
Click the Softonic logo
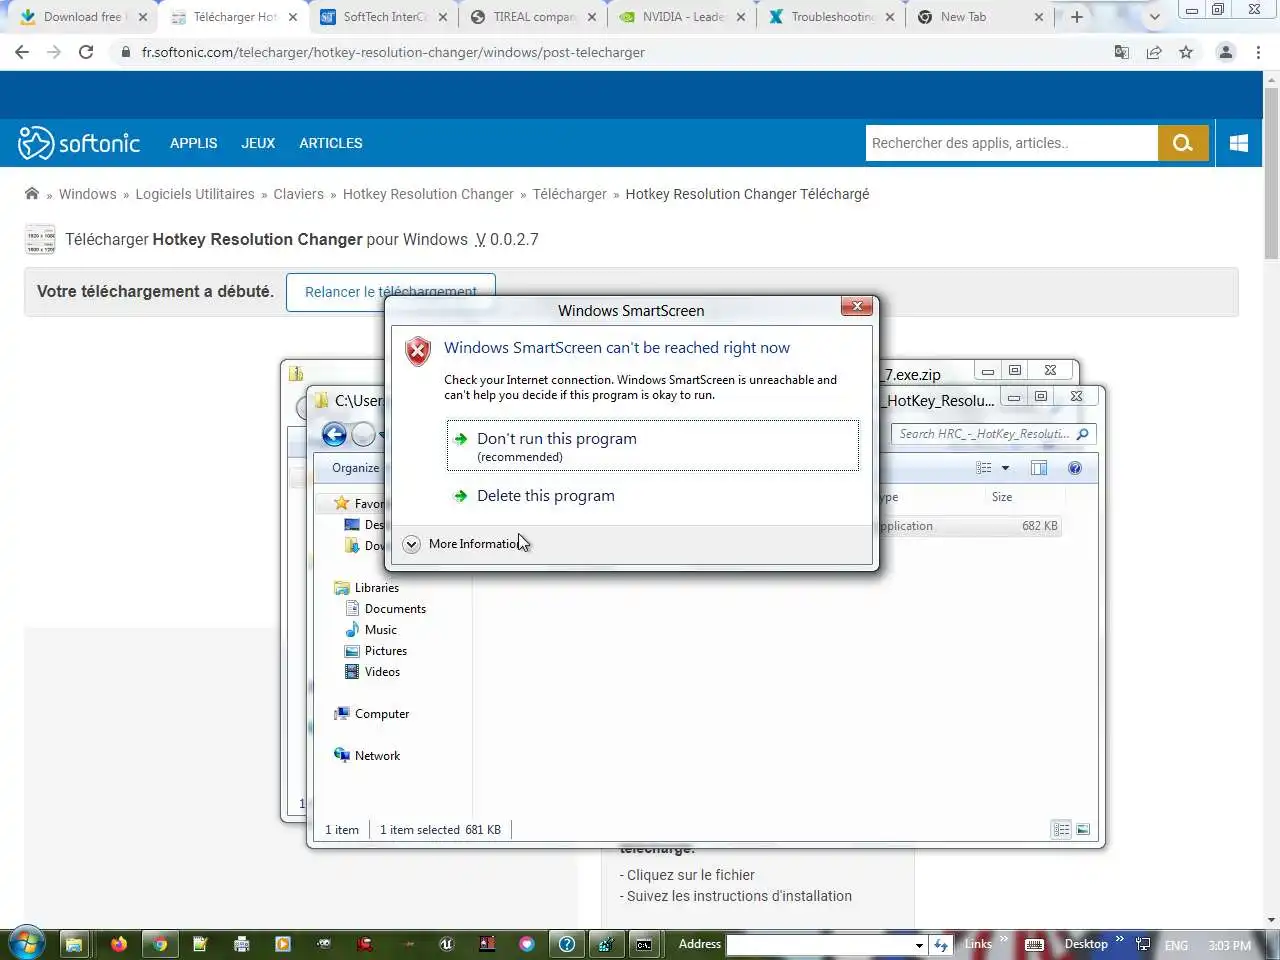79,143
